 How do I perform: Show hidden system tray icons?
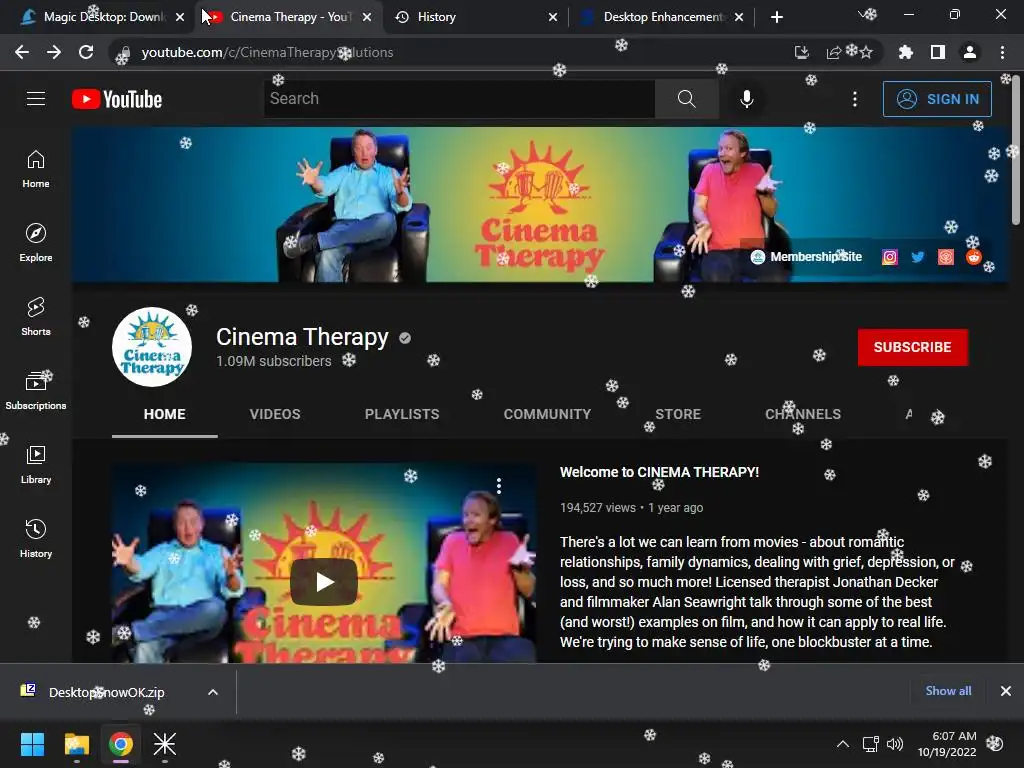click(843, 744)
